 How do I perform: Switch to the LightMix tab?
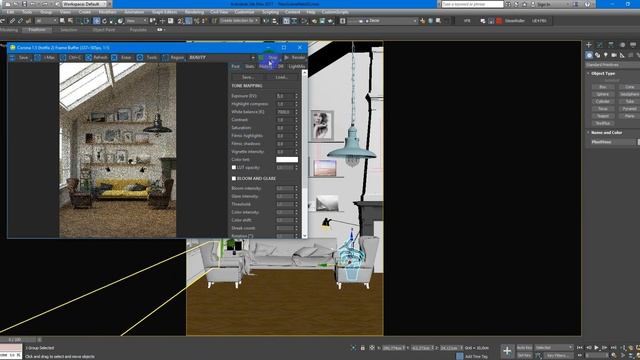pyautogui.click(x=297, y=67)
